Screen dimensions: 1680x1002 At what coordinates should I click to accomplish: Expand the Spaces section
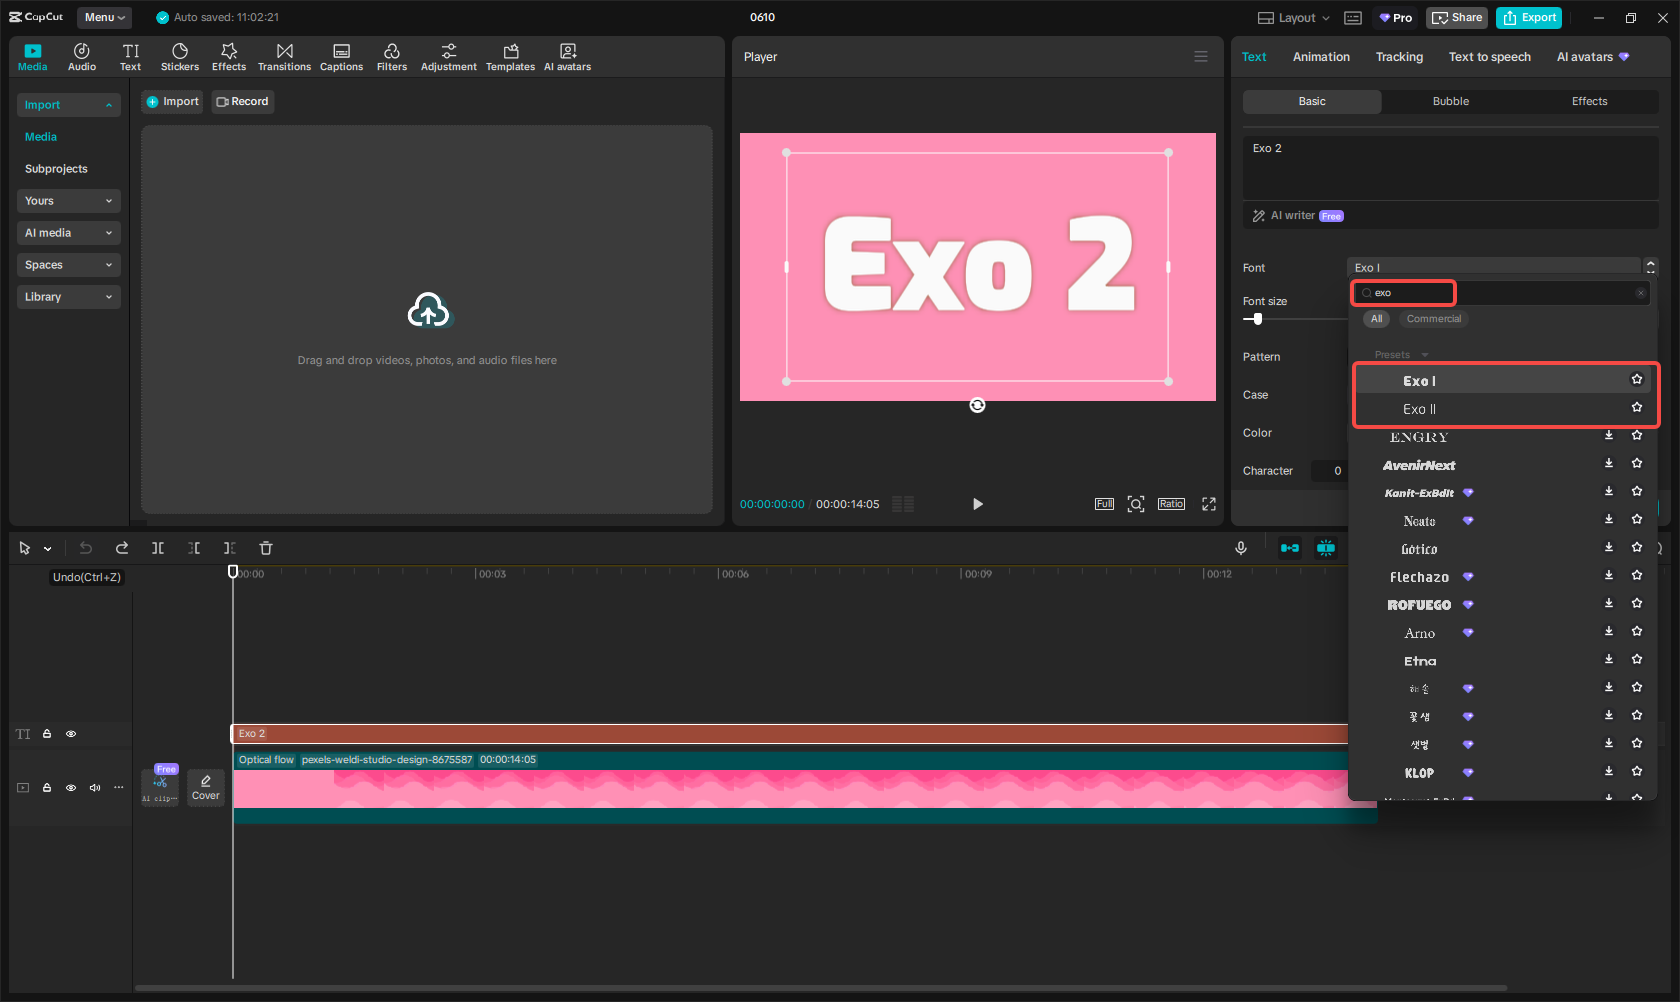[69, 265]
